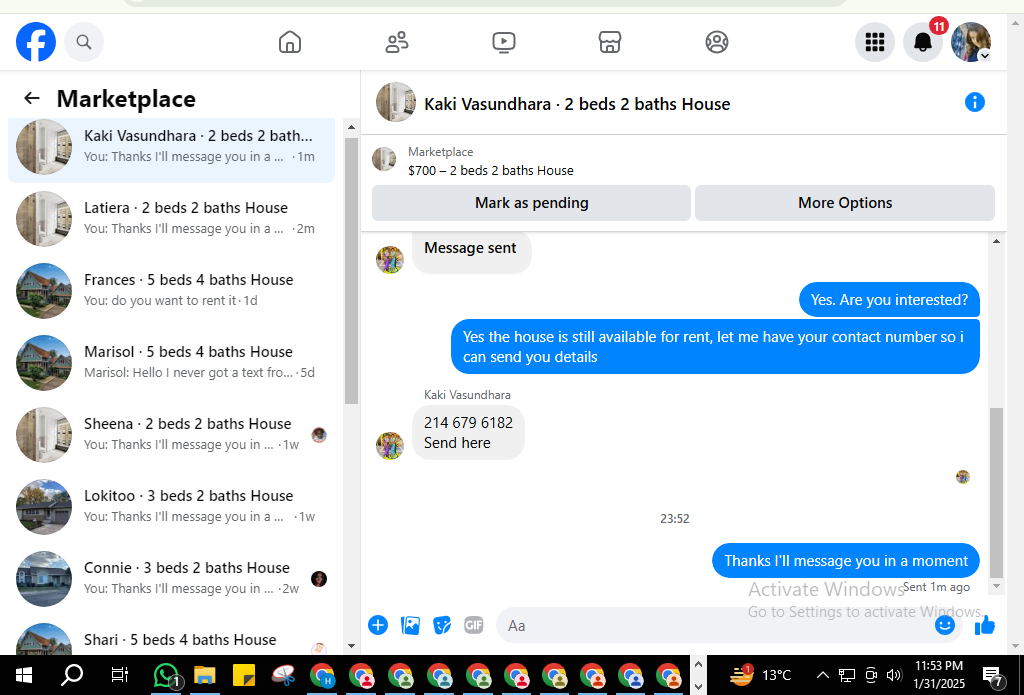1024x695 pixels.
Task: Open the nine-dot Menu grid
Action: click(874, 42)
